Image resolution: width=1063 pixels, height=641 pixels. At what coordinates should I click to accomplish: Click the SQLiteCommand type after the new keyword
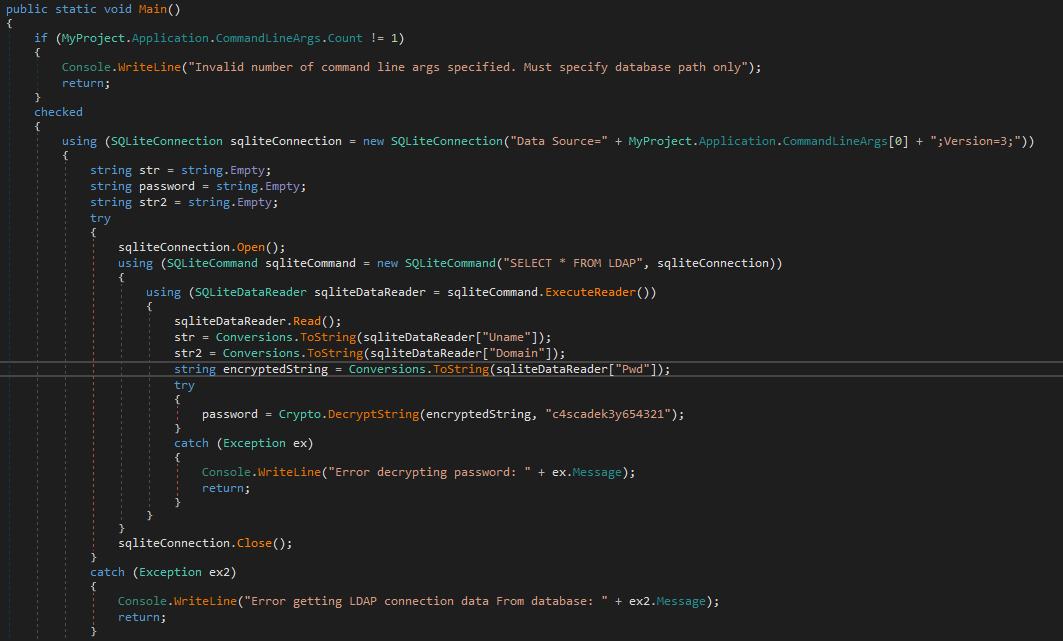(x=450, y=263)
